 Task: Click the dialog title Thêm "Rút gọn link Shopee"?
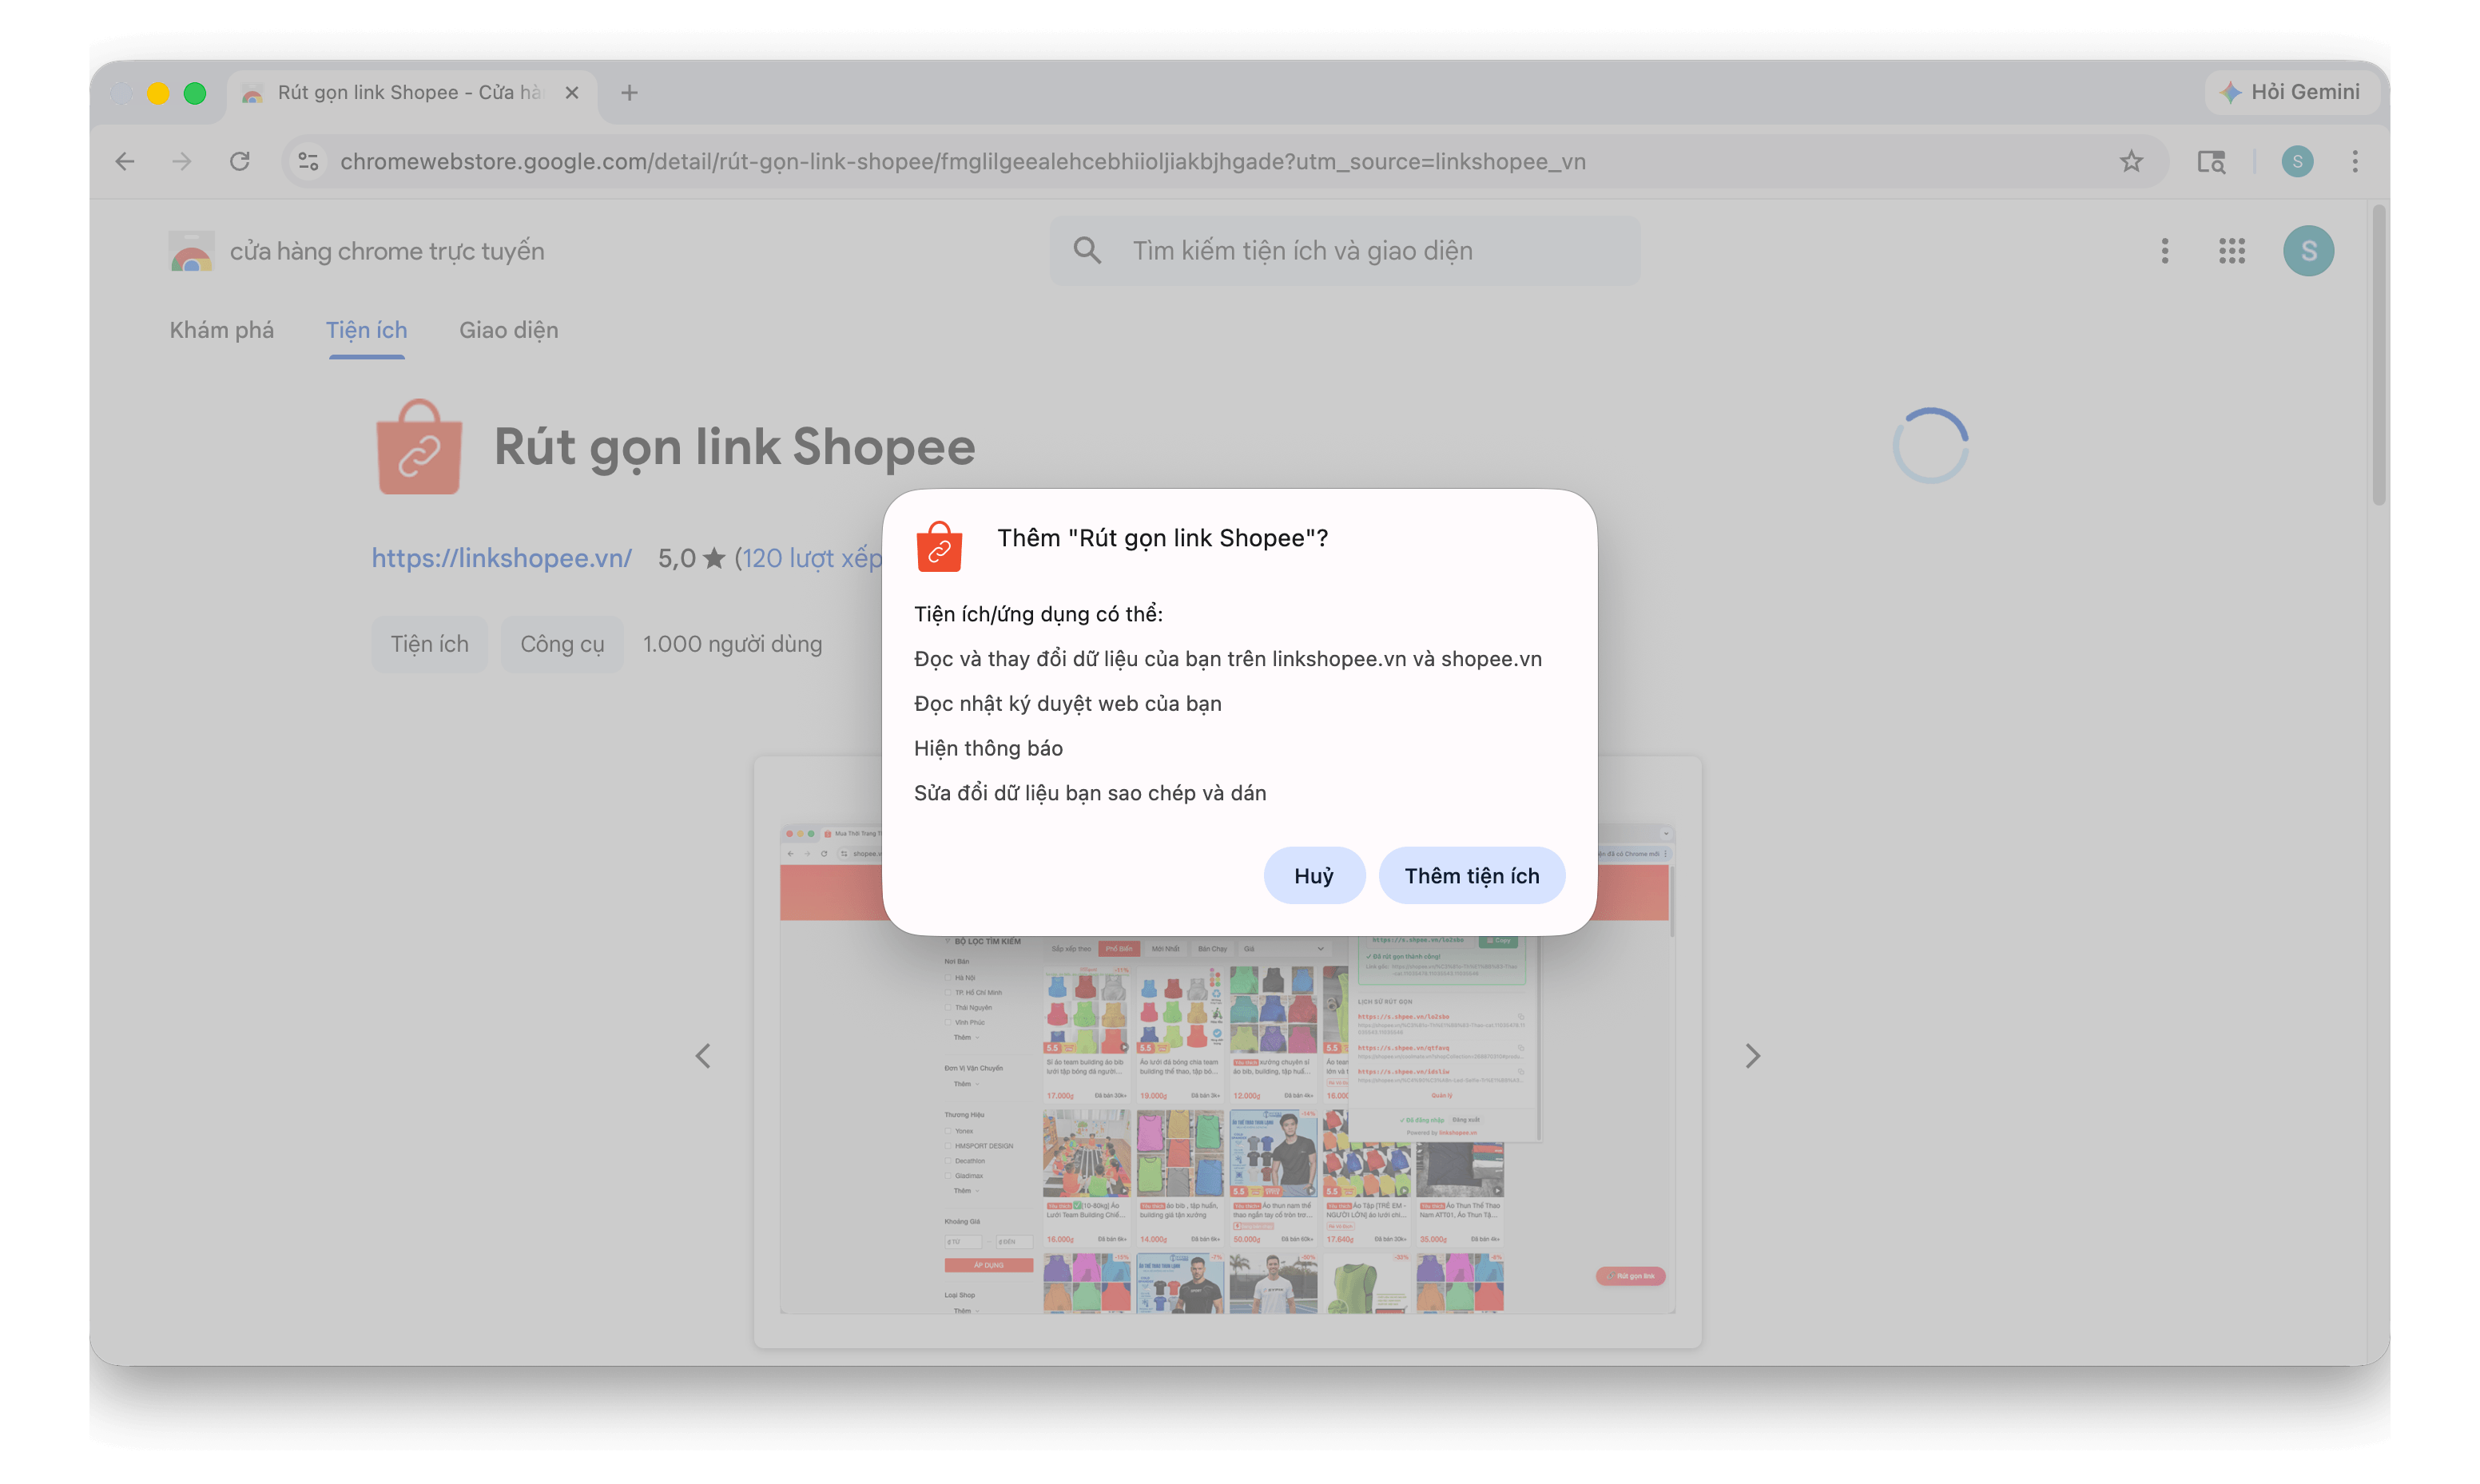(x=1162, y=538)
